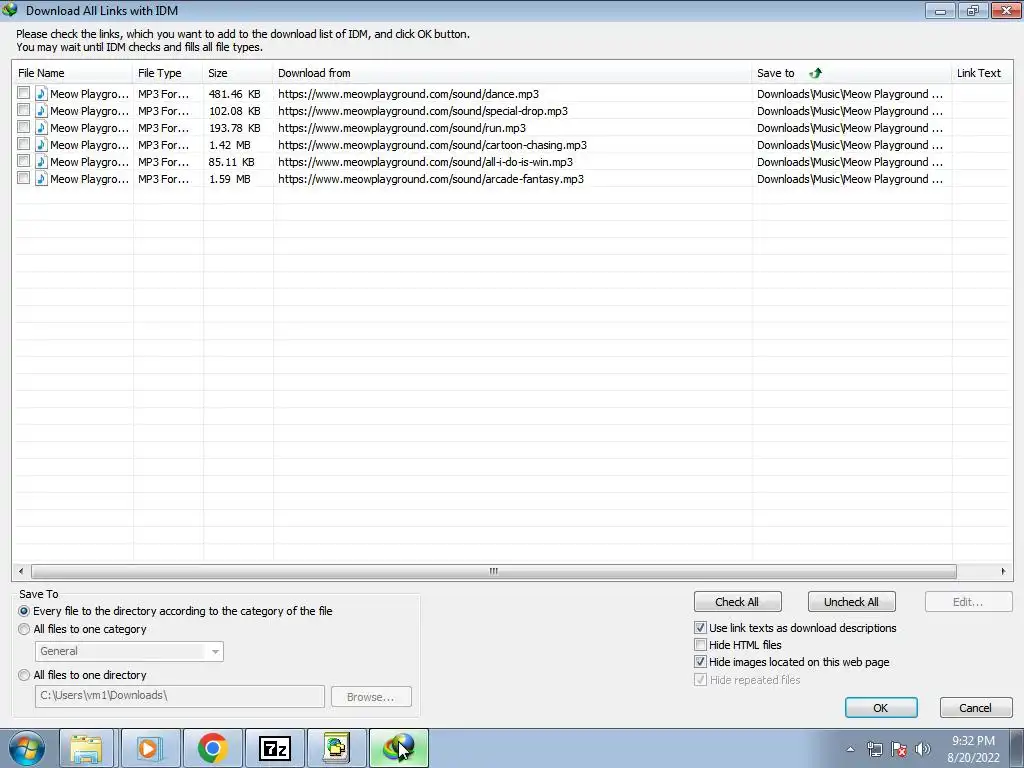Show hidden system tray icons

850,749
